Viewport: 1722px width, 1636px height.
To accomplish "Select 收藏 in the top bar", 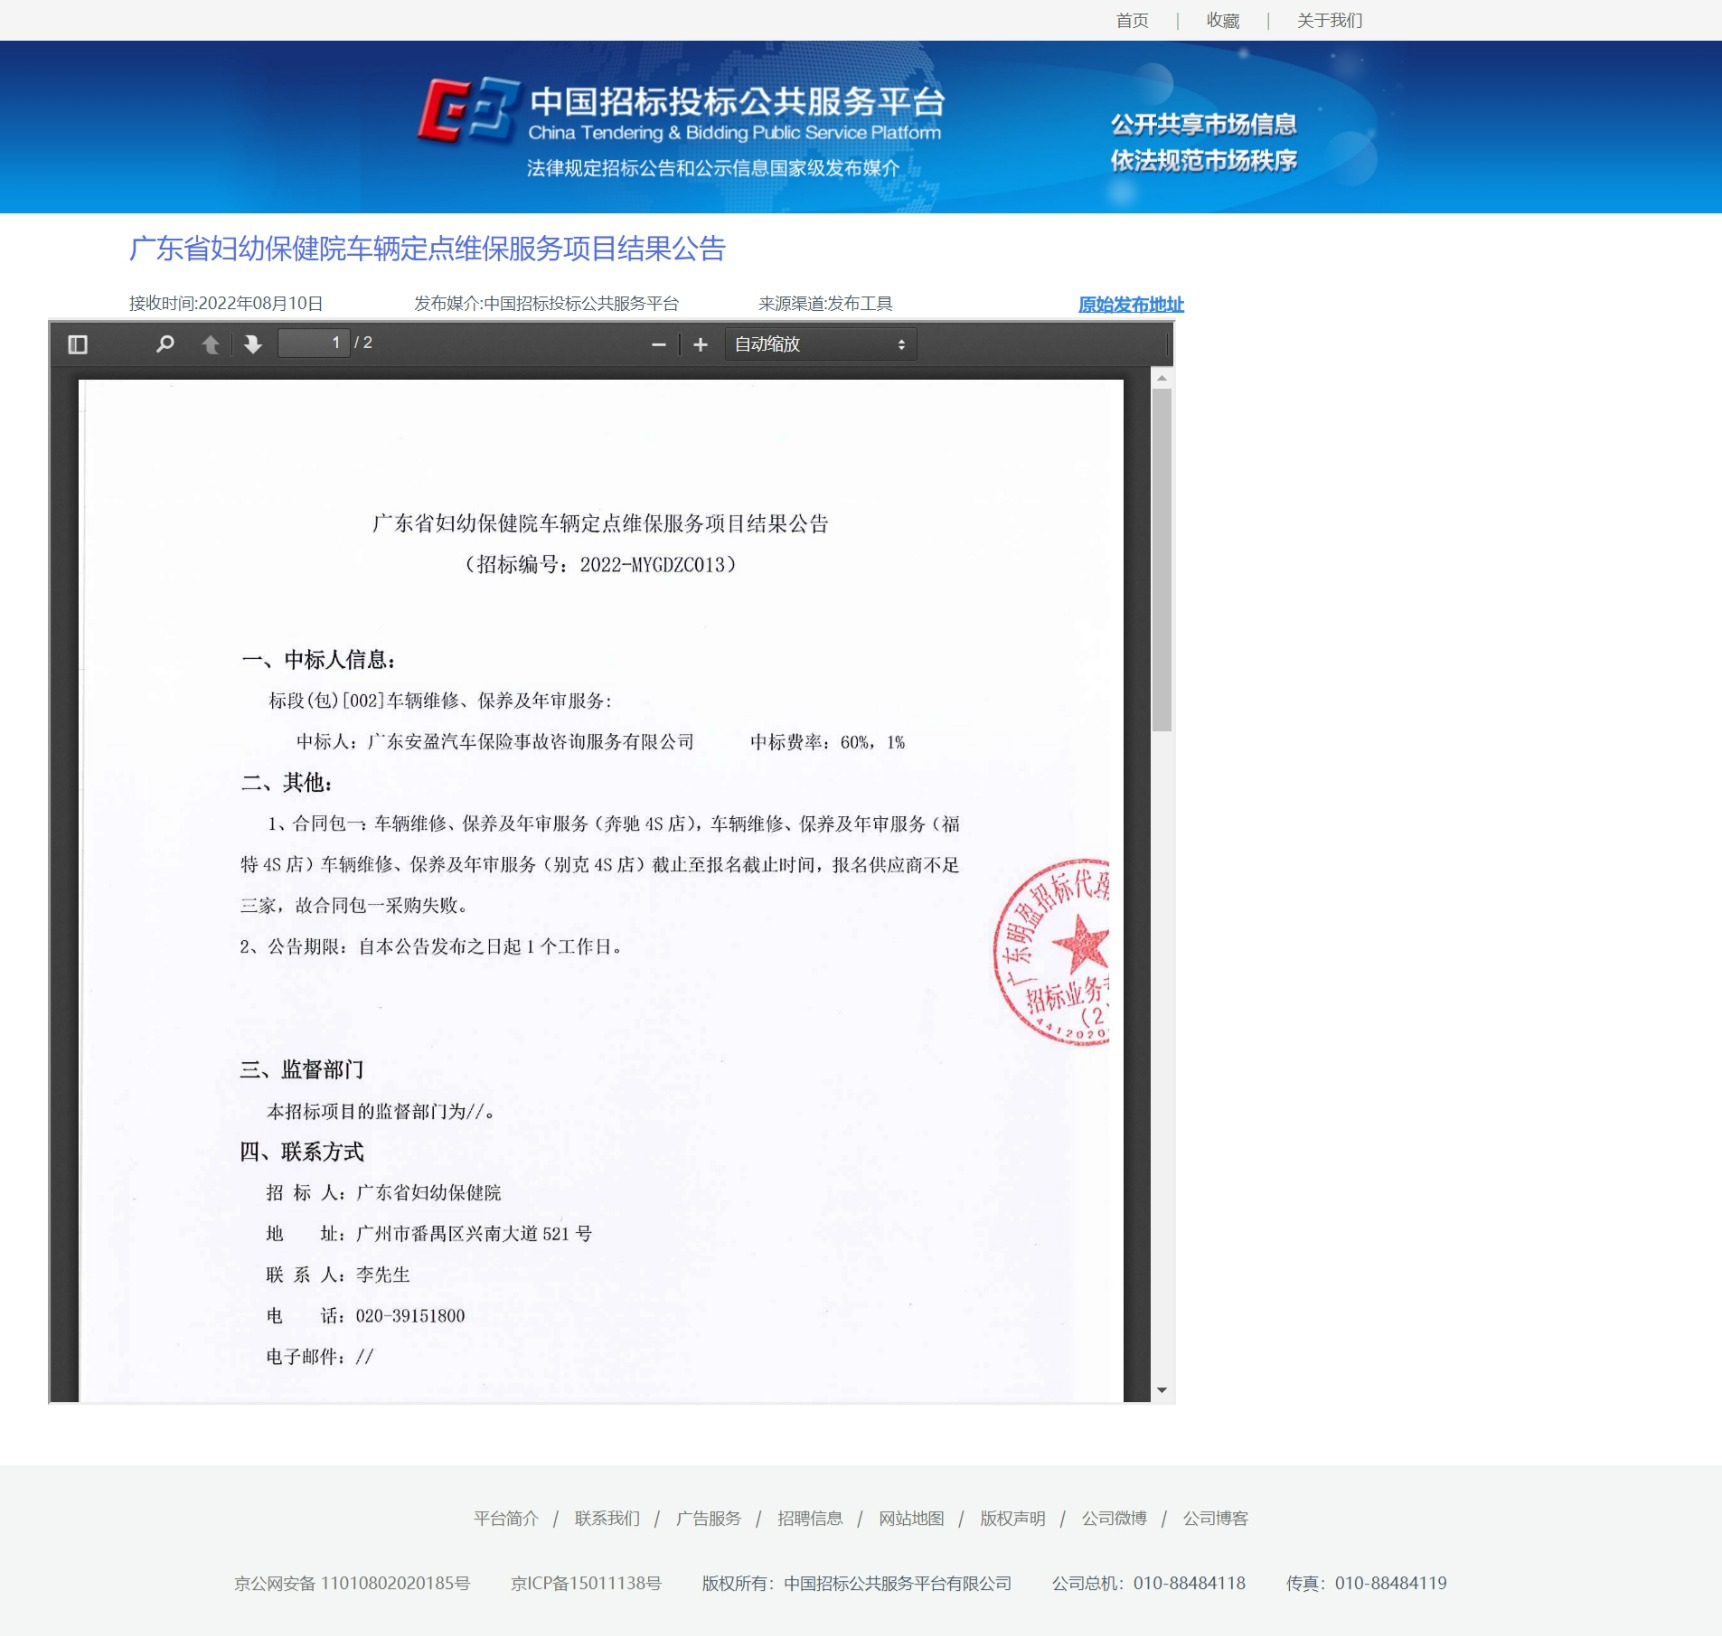I will [x=1222, y=20].
